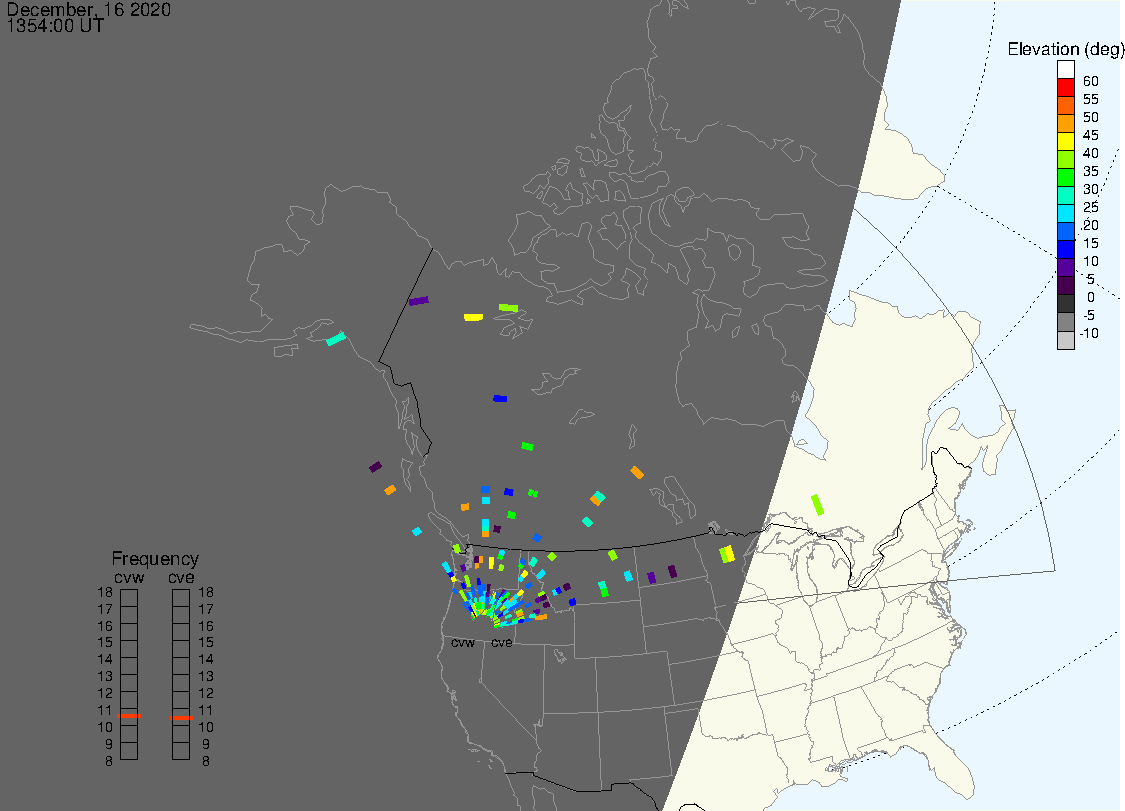Viewport: 1125px width, 811px height.
Task: Click the December, 16 2020 date label
Action: pyautogui.click(x=89, y=9)
